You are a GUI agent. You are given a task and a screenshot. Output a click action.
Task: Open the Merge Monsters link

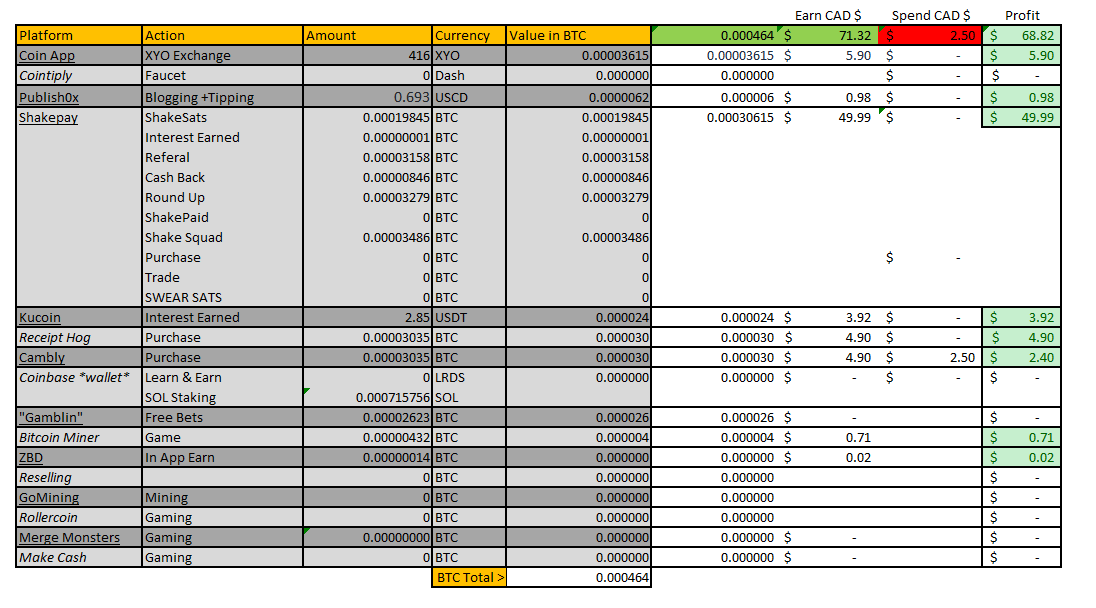(69, 537)
